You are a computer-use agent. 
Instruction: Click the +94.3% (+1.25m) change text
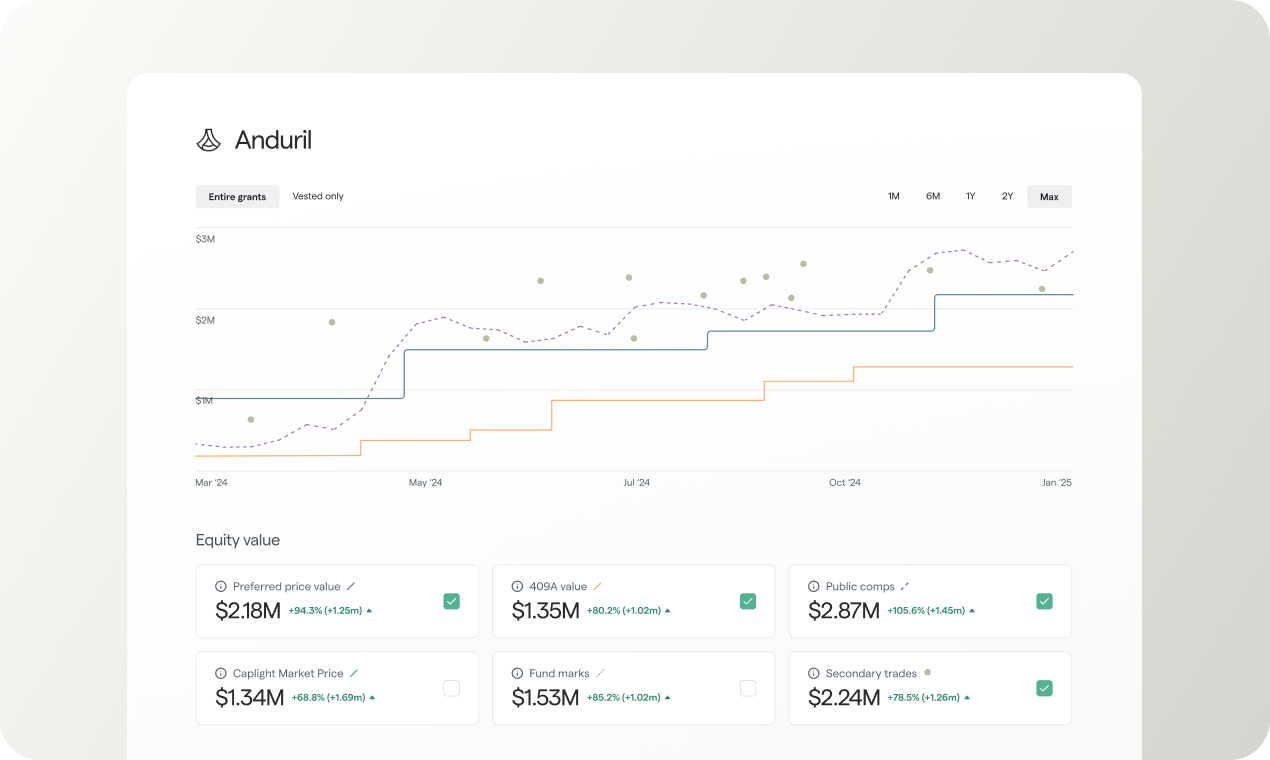click(325, 611)
